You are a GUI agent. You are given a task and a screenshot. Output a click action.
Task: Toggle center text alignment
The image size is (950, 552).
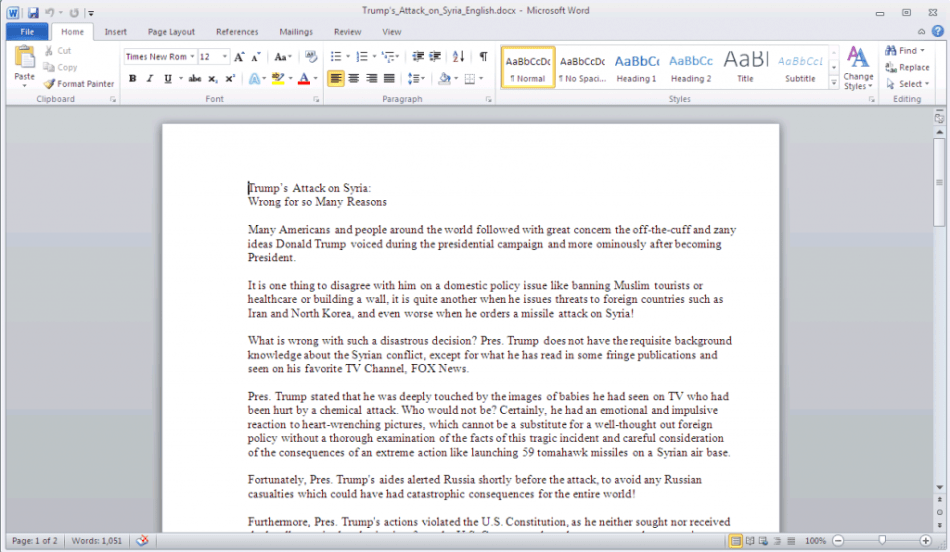coord(353,78)
